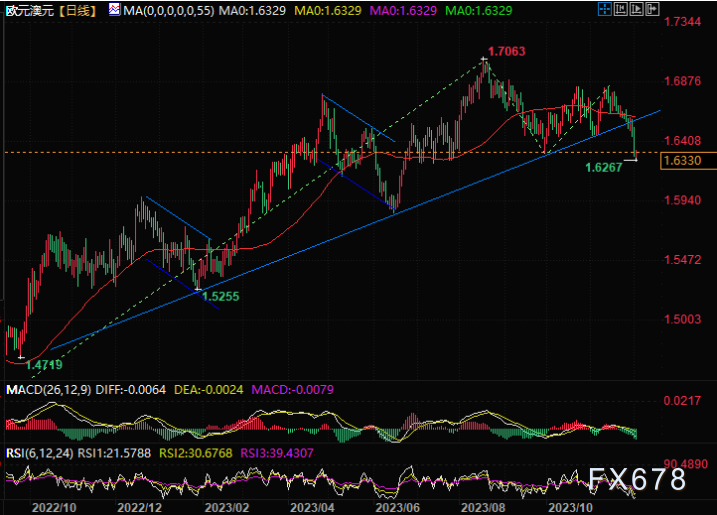Click the yellow MA0:1.6329 value

coord(327,11)
